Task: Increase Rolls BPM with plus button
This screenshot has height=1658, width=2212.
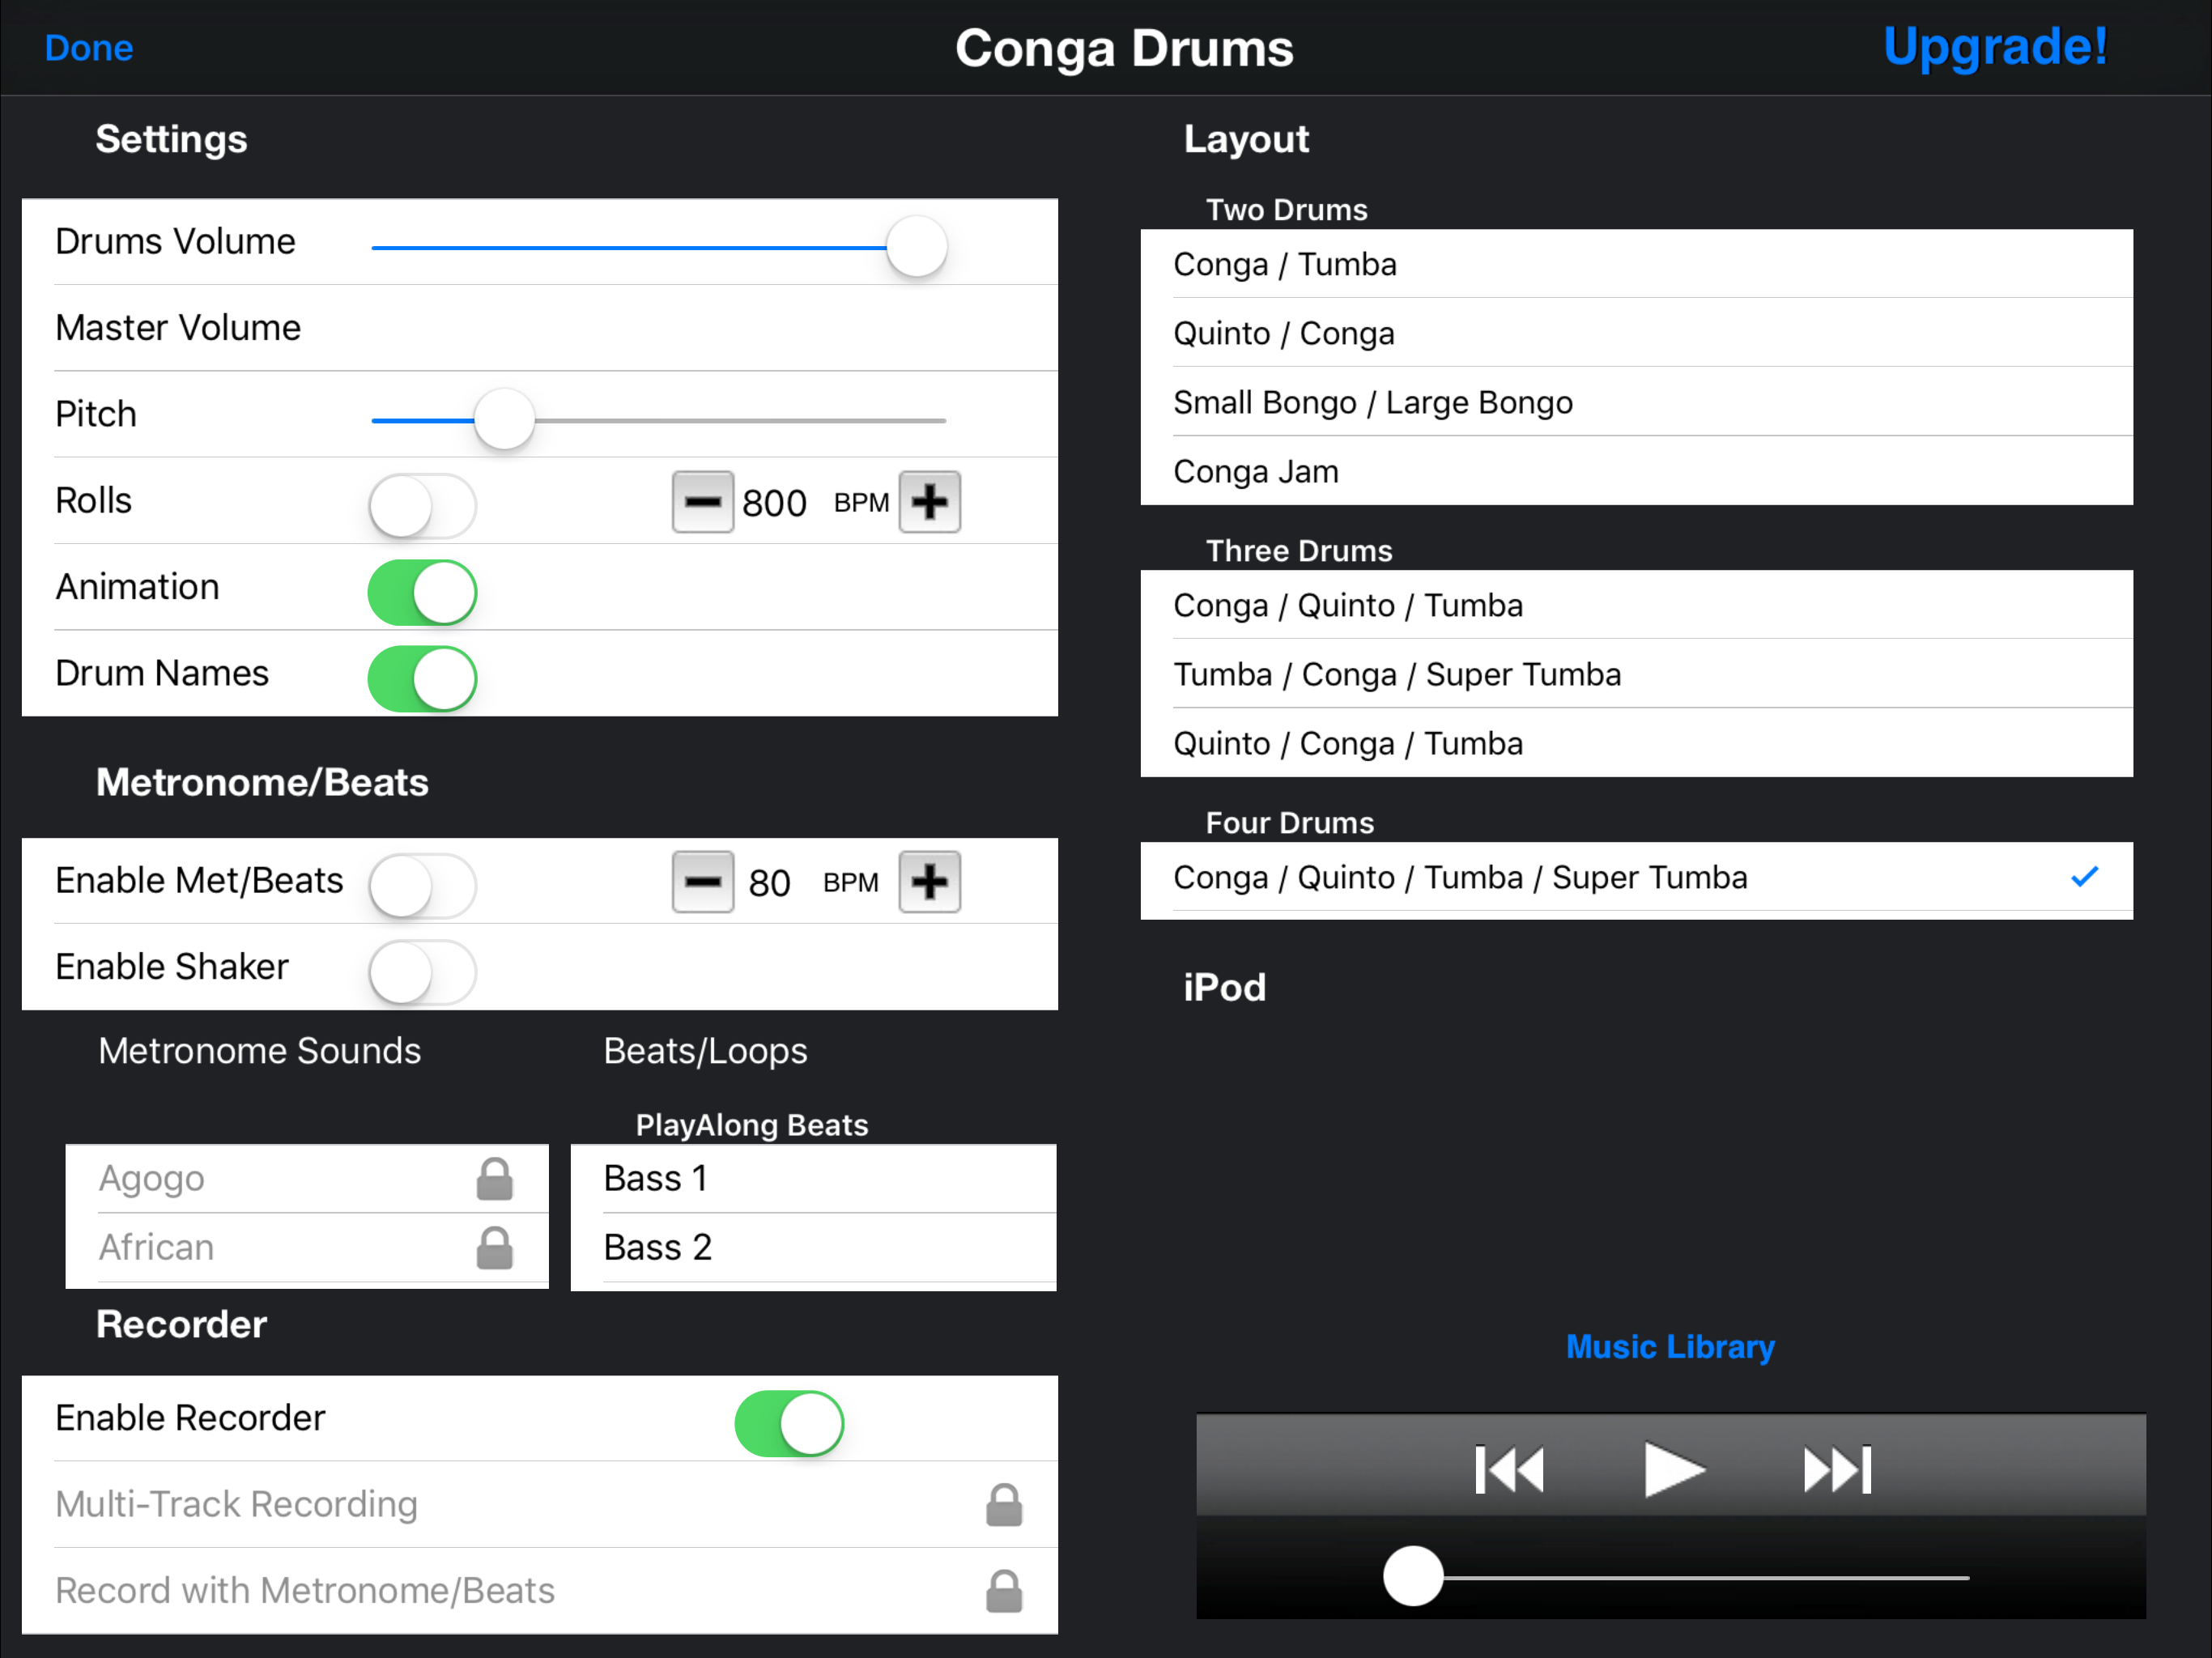Action: [929, 502]
